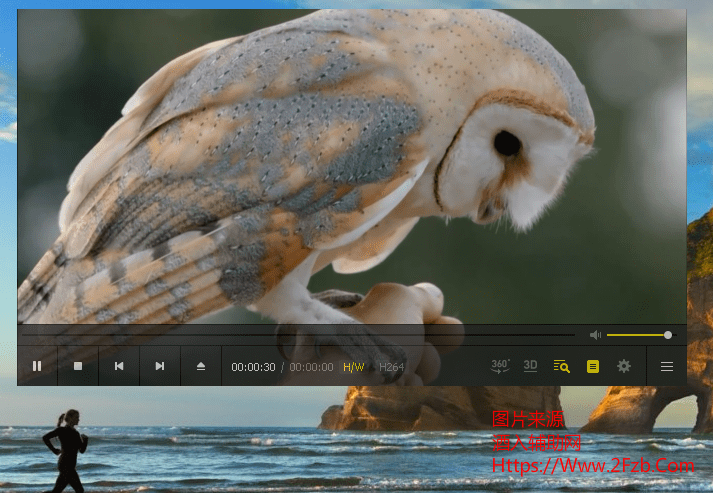The image size is (713, 493).
Task: Click the eject/open file icon
Action: coord(200,367)
